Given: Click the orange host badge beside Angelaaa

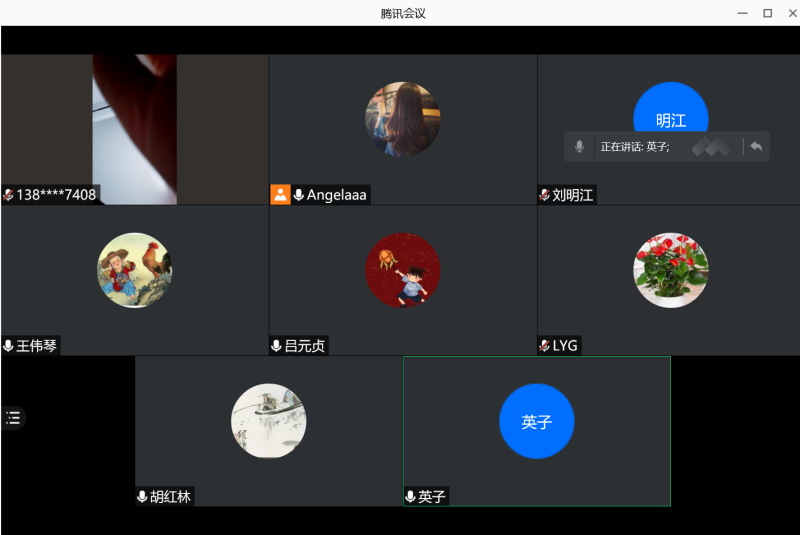Looking at the screenshot, I should tap(280, 194).
